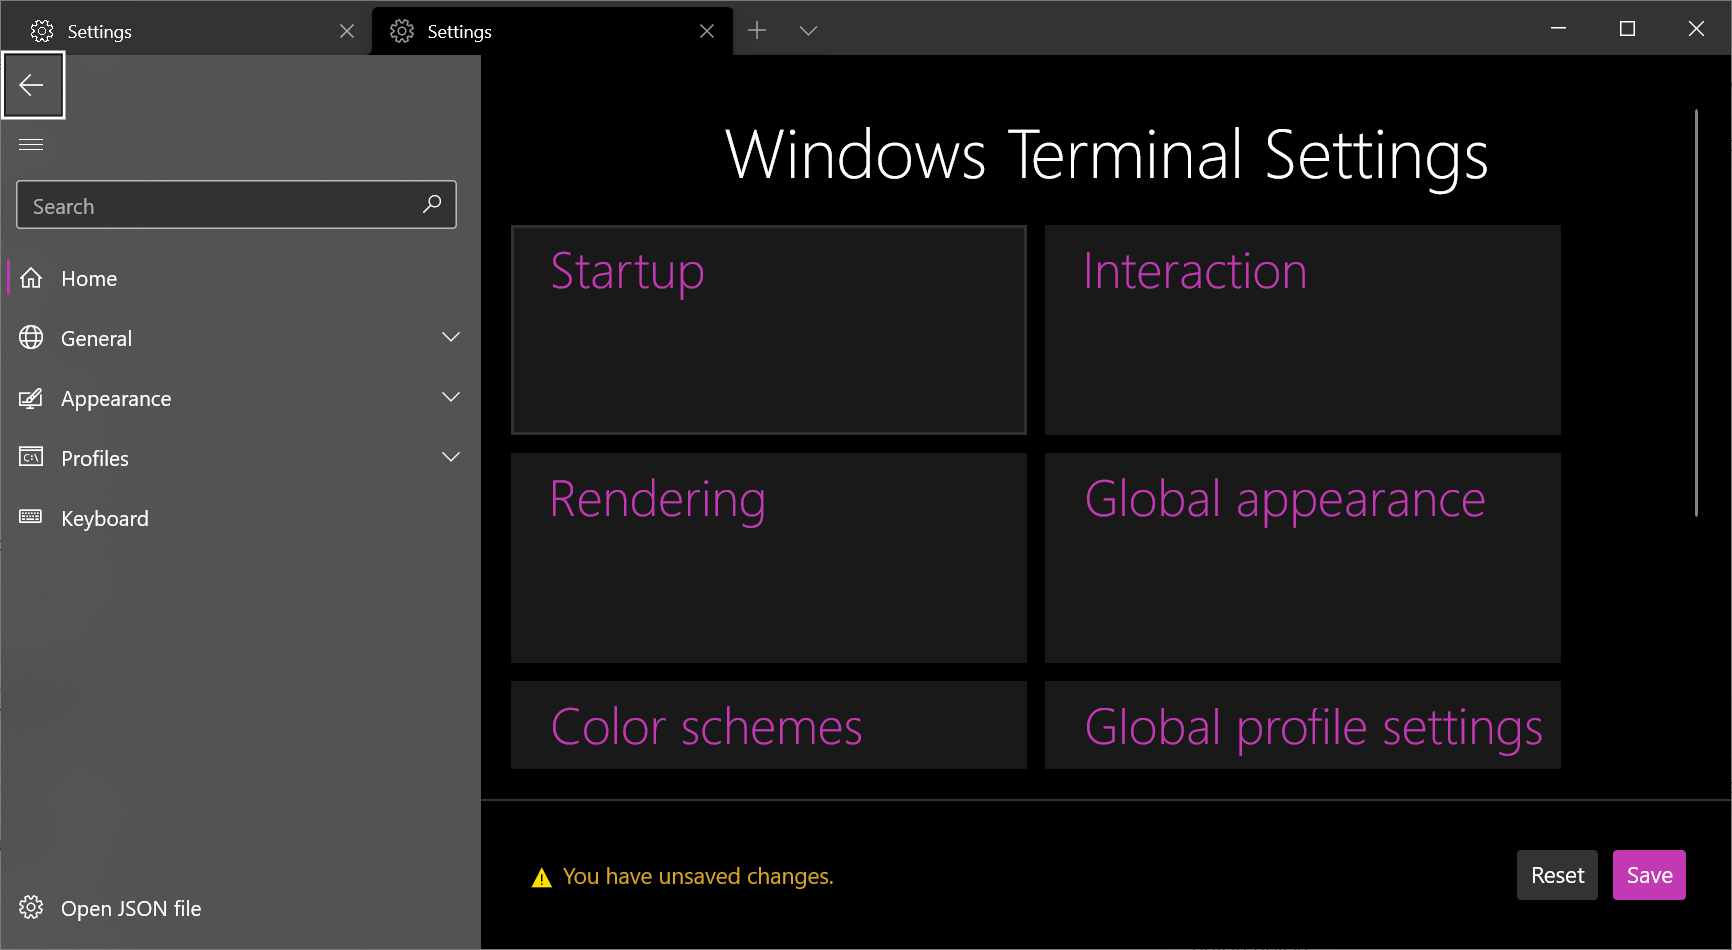The height and width of the screenshot is (950, 1732).
Task: Close the second Settings tab
Action: pos(707,31)
